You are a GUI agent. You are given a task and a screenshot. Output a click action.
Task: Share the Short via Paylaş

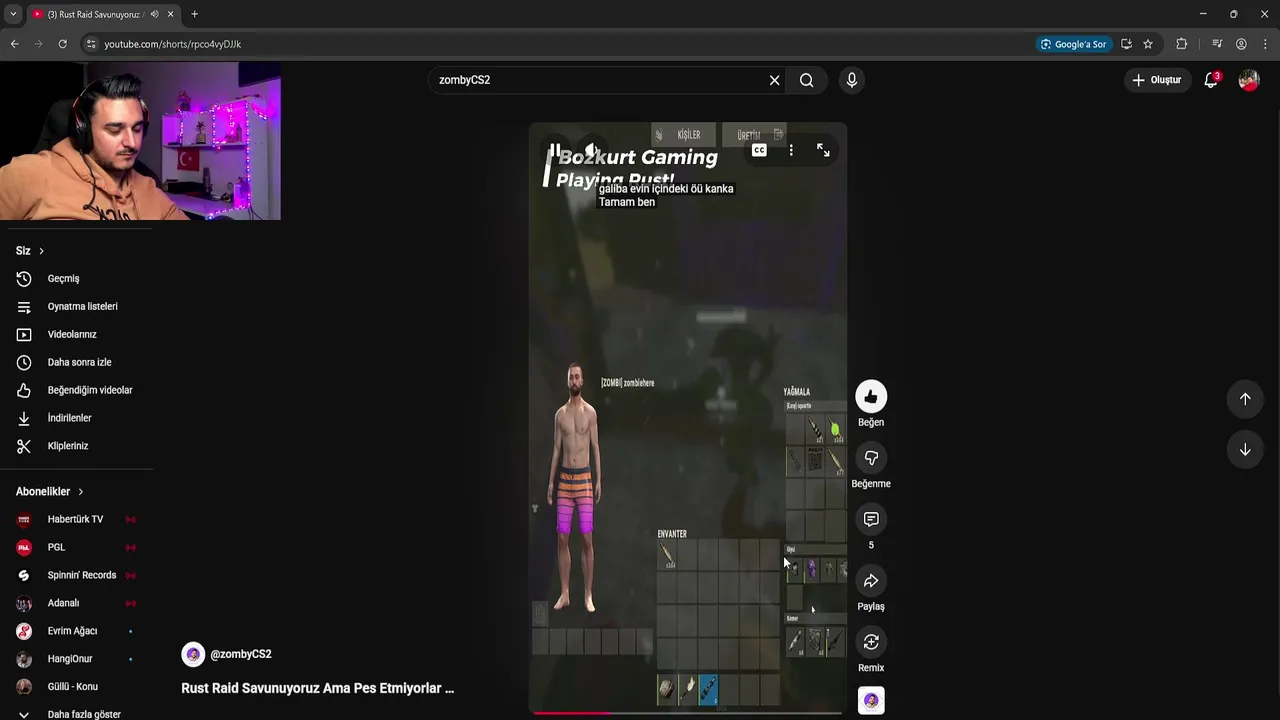point(871,581)
